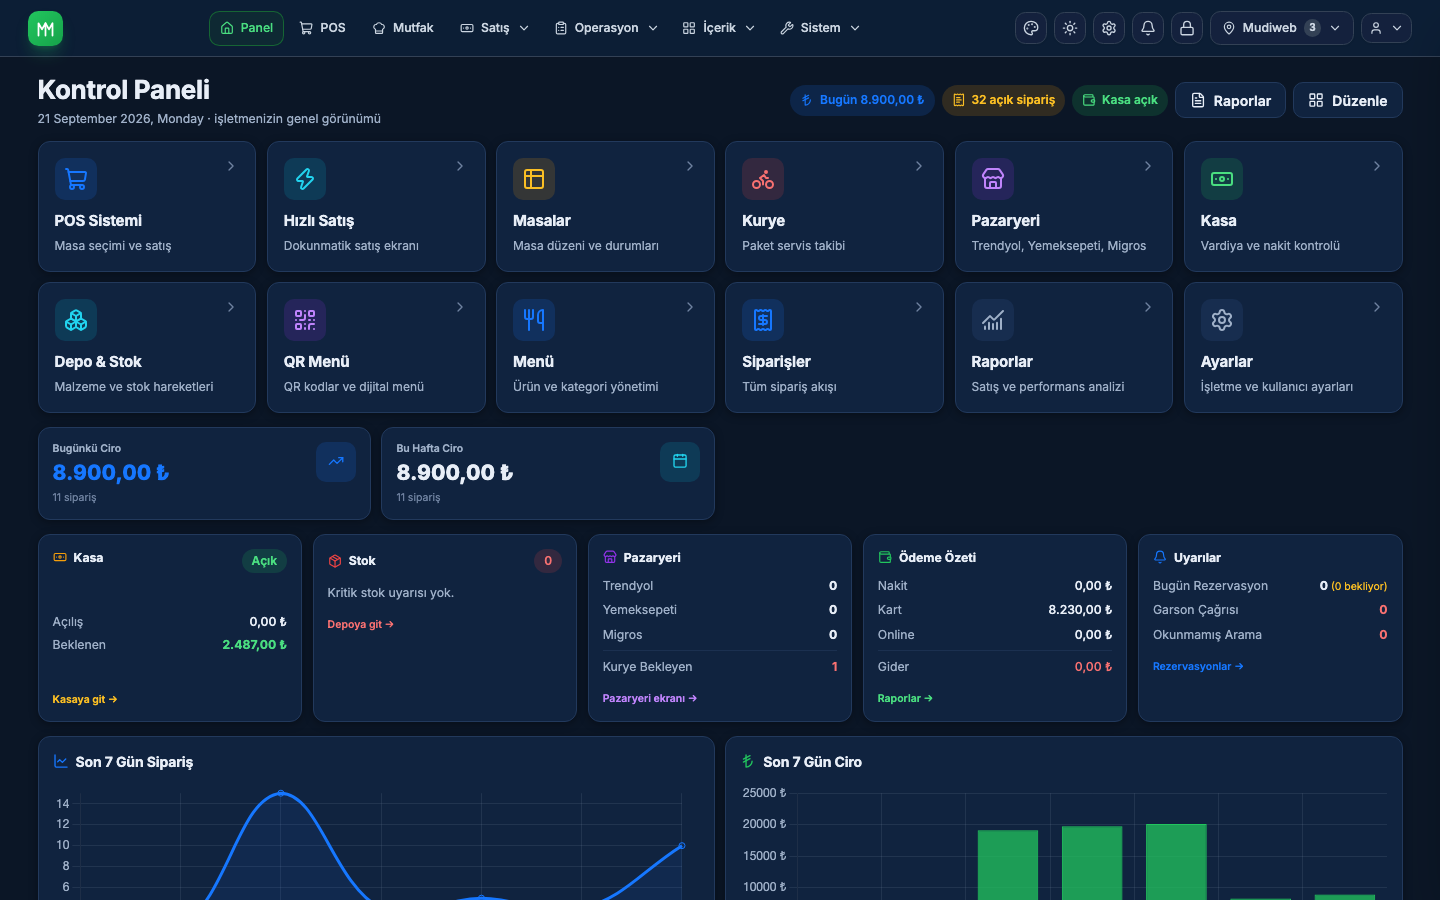Go to the Panel tab

coord(246,28)
